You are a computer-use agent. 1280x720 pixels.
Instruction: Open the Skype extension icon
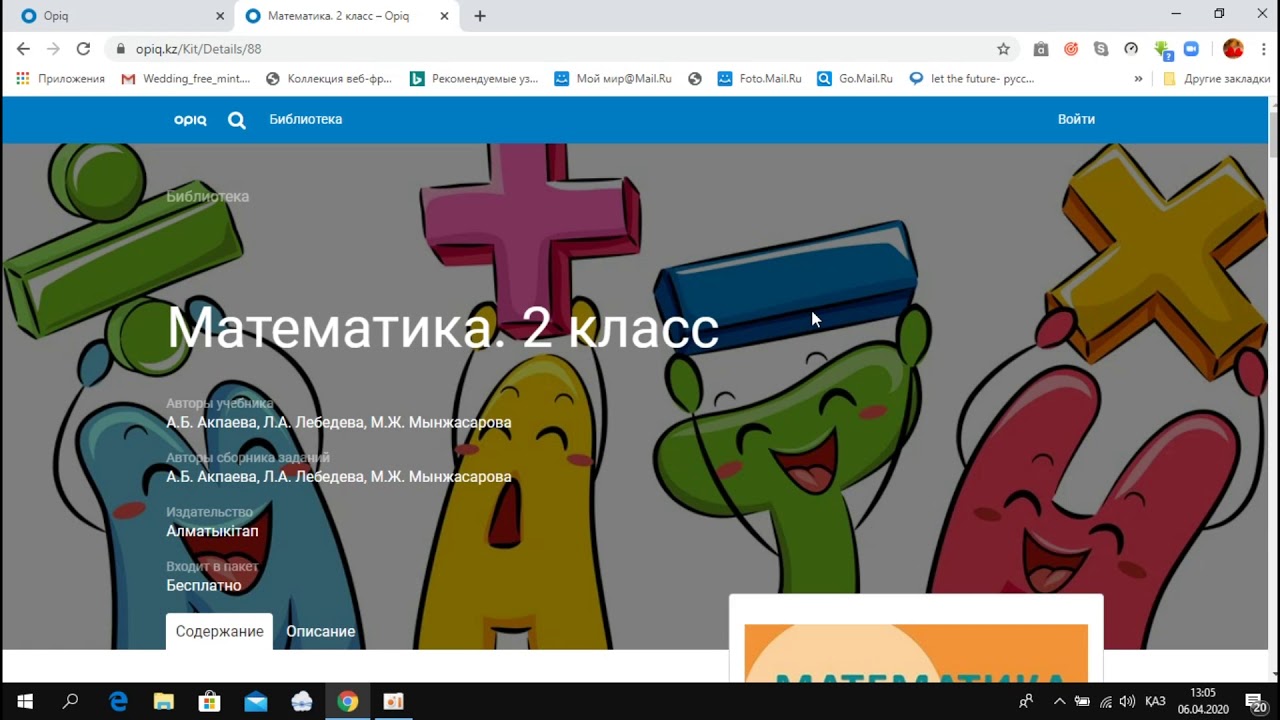(x=1101, y=48)
